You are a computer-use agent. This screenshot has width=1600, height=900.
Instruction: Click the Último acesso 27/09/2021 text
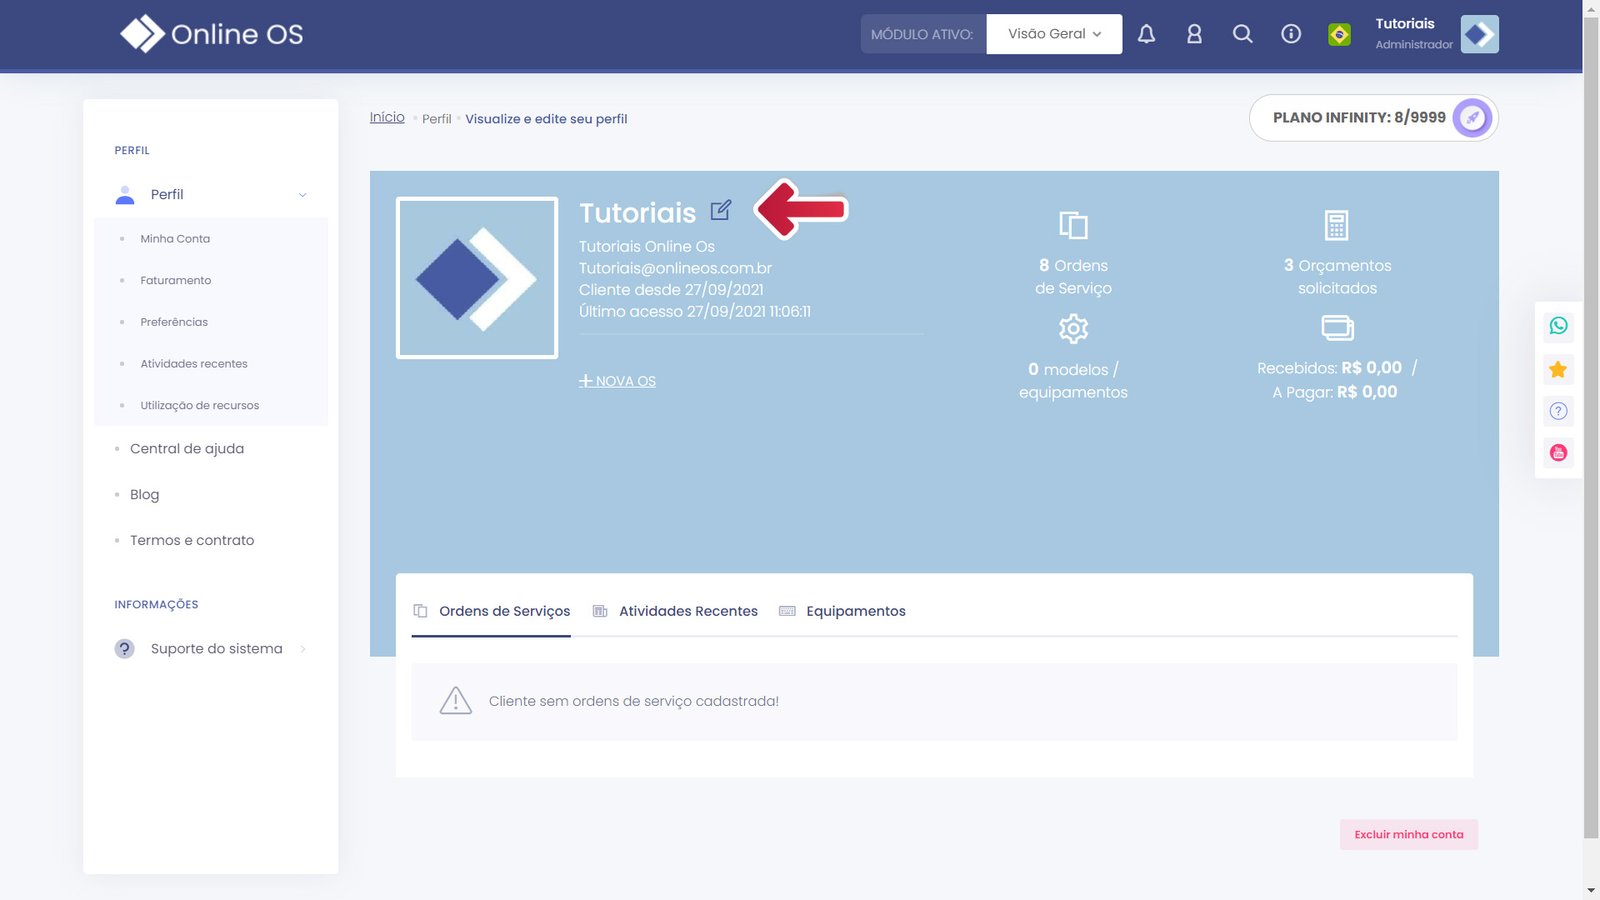point(695,312)
